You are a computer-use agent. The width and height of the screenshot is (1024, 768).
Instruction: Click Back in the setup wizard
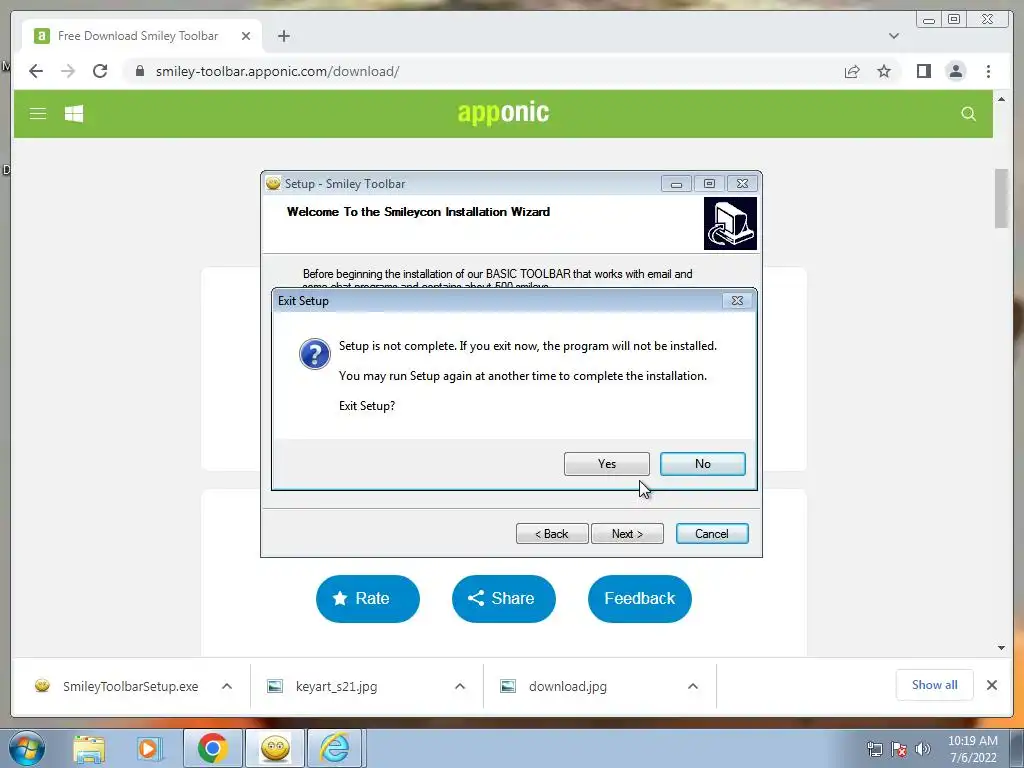[552, 534]
